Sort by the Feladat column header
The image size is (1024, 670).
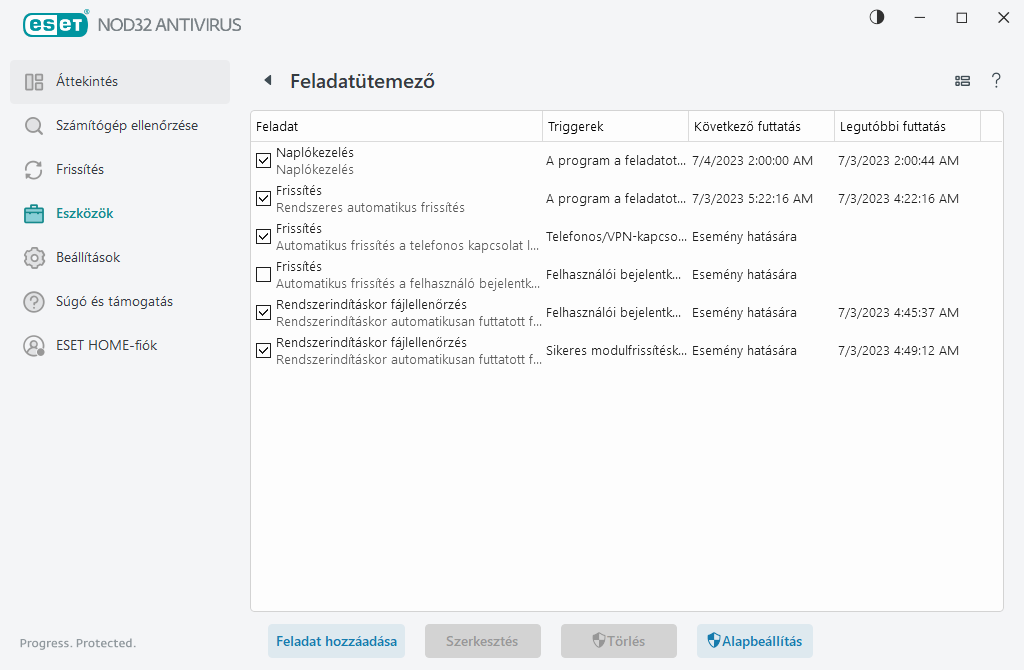pos(396,127)
